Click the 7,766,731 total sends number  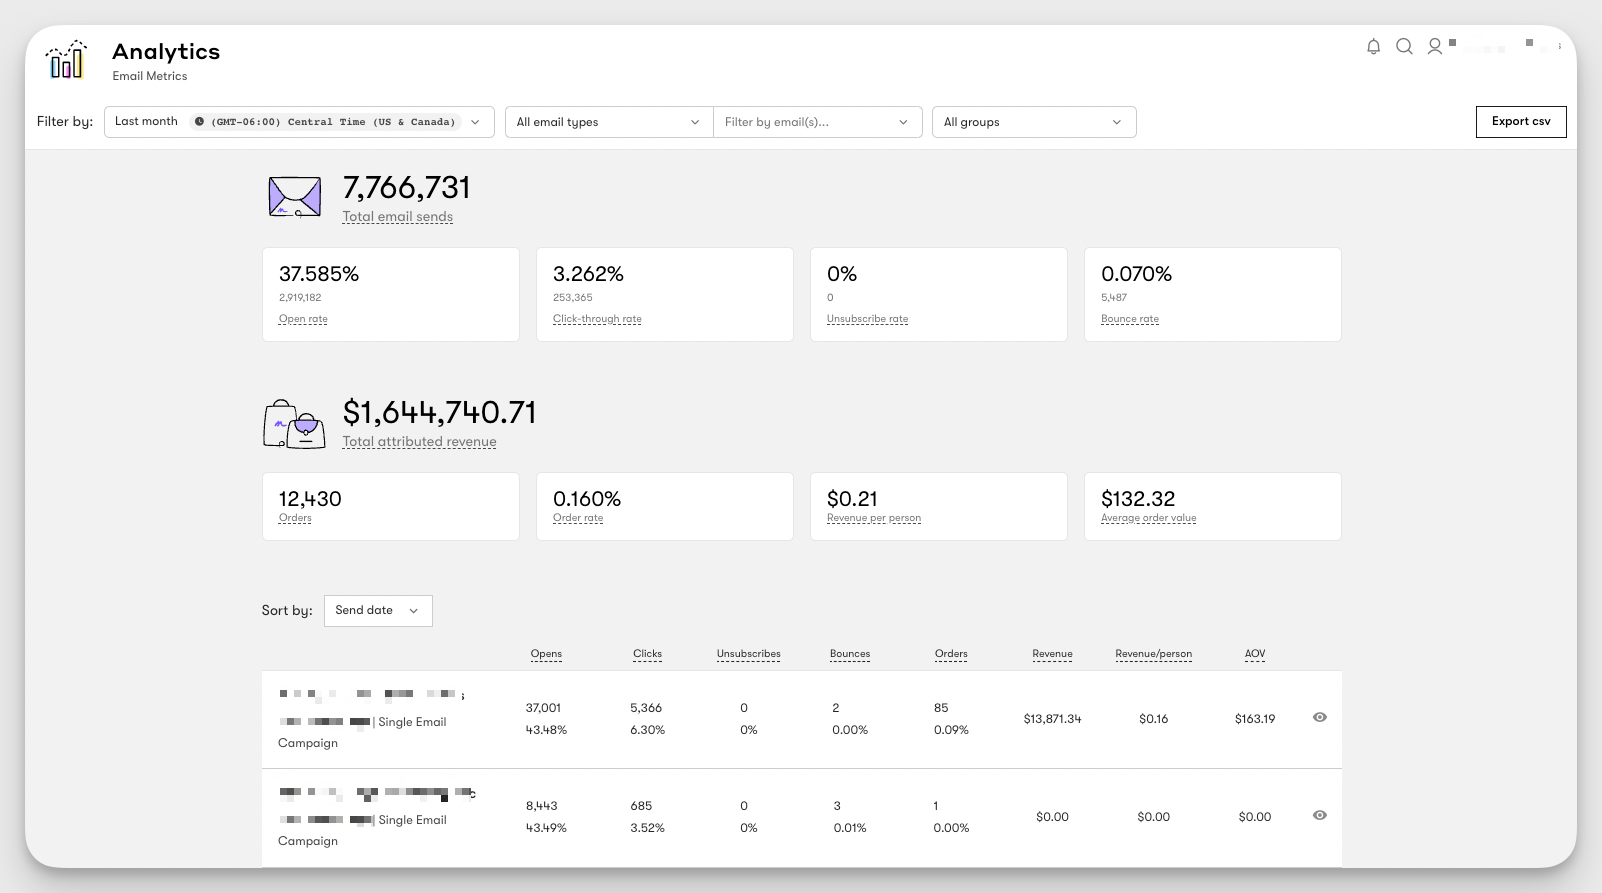click(x=406, y=188)
